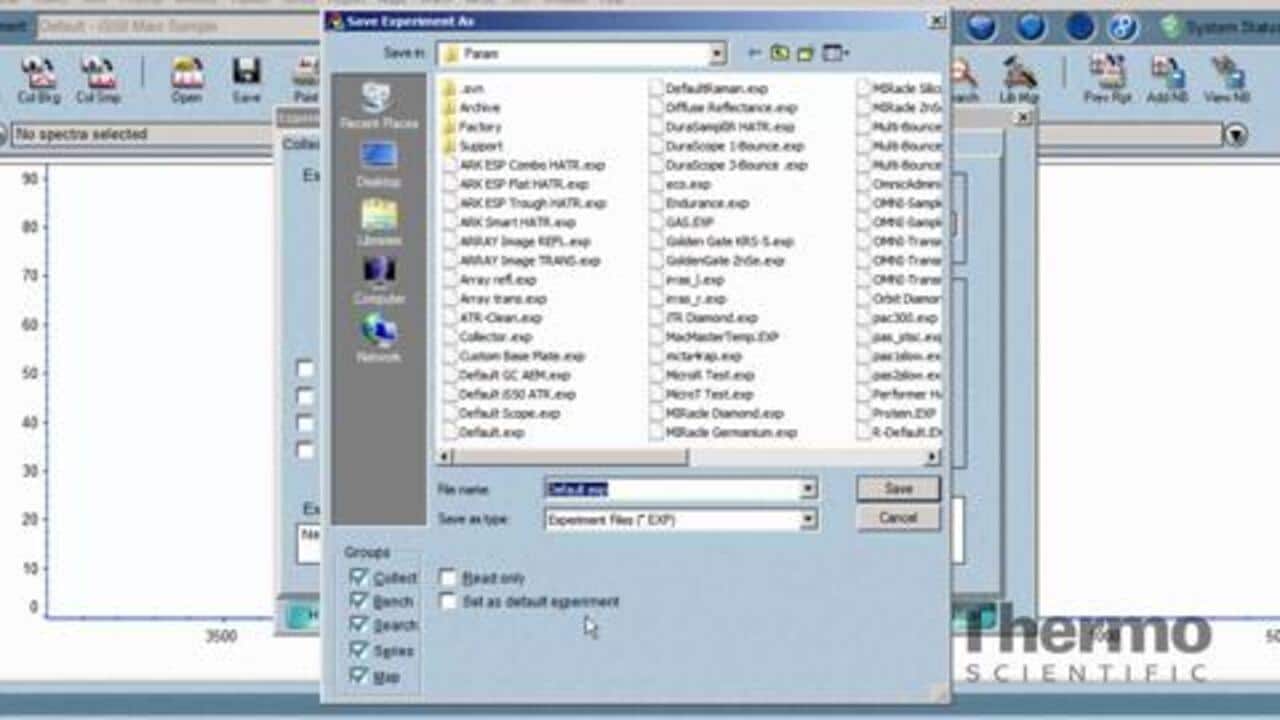The height and width of the screenshot is (720, 1280).
Task: Click the Cancel button
Action: 898,518
